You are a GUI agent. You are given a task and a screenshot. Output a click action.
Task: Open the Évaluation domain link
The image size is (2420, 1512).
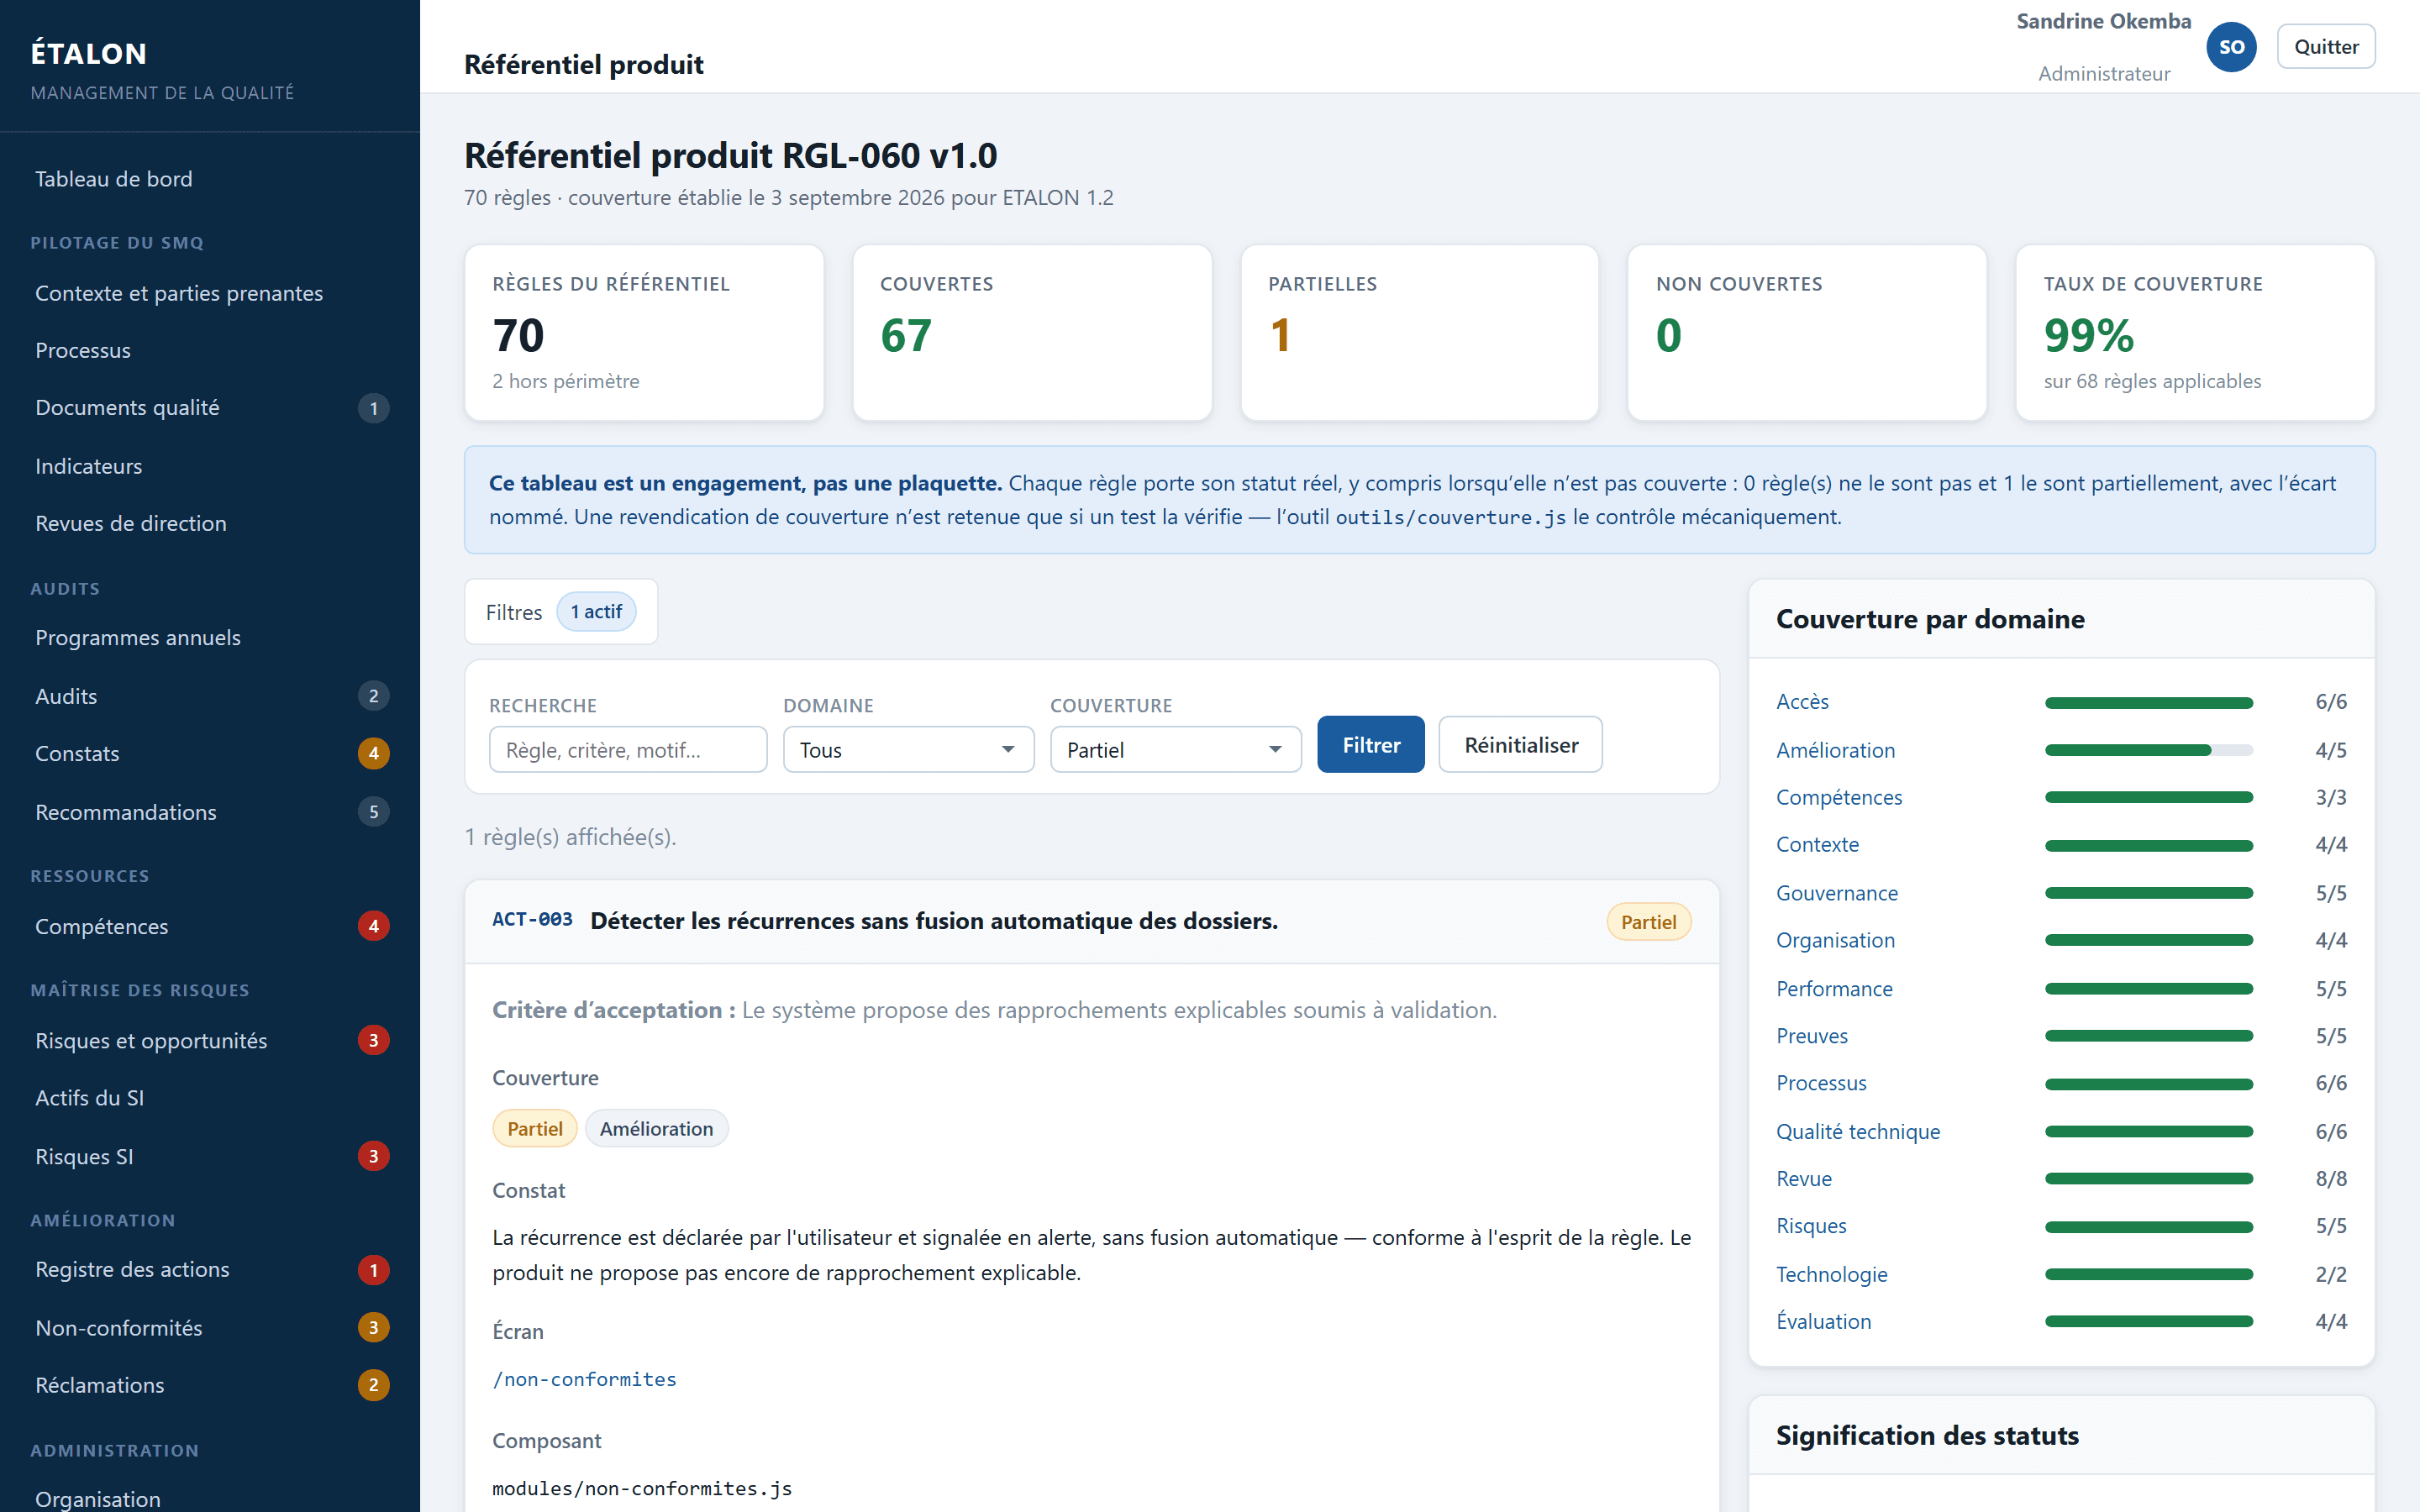coord(1823,1321)
